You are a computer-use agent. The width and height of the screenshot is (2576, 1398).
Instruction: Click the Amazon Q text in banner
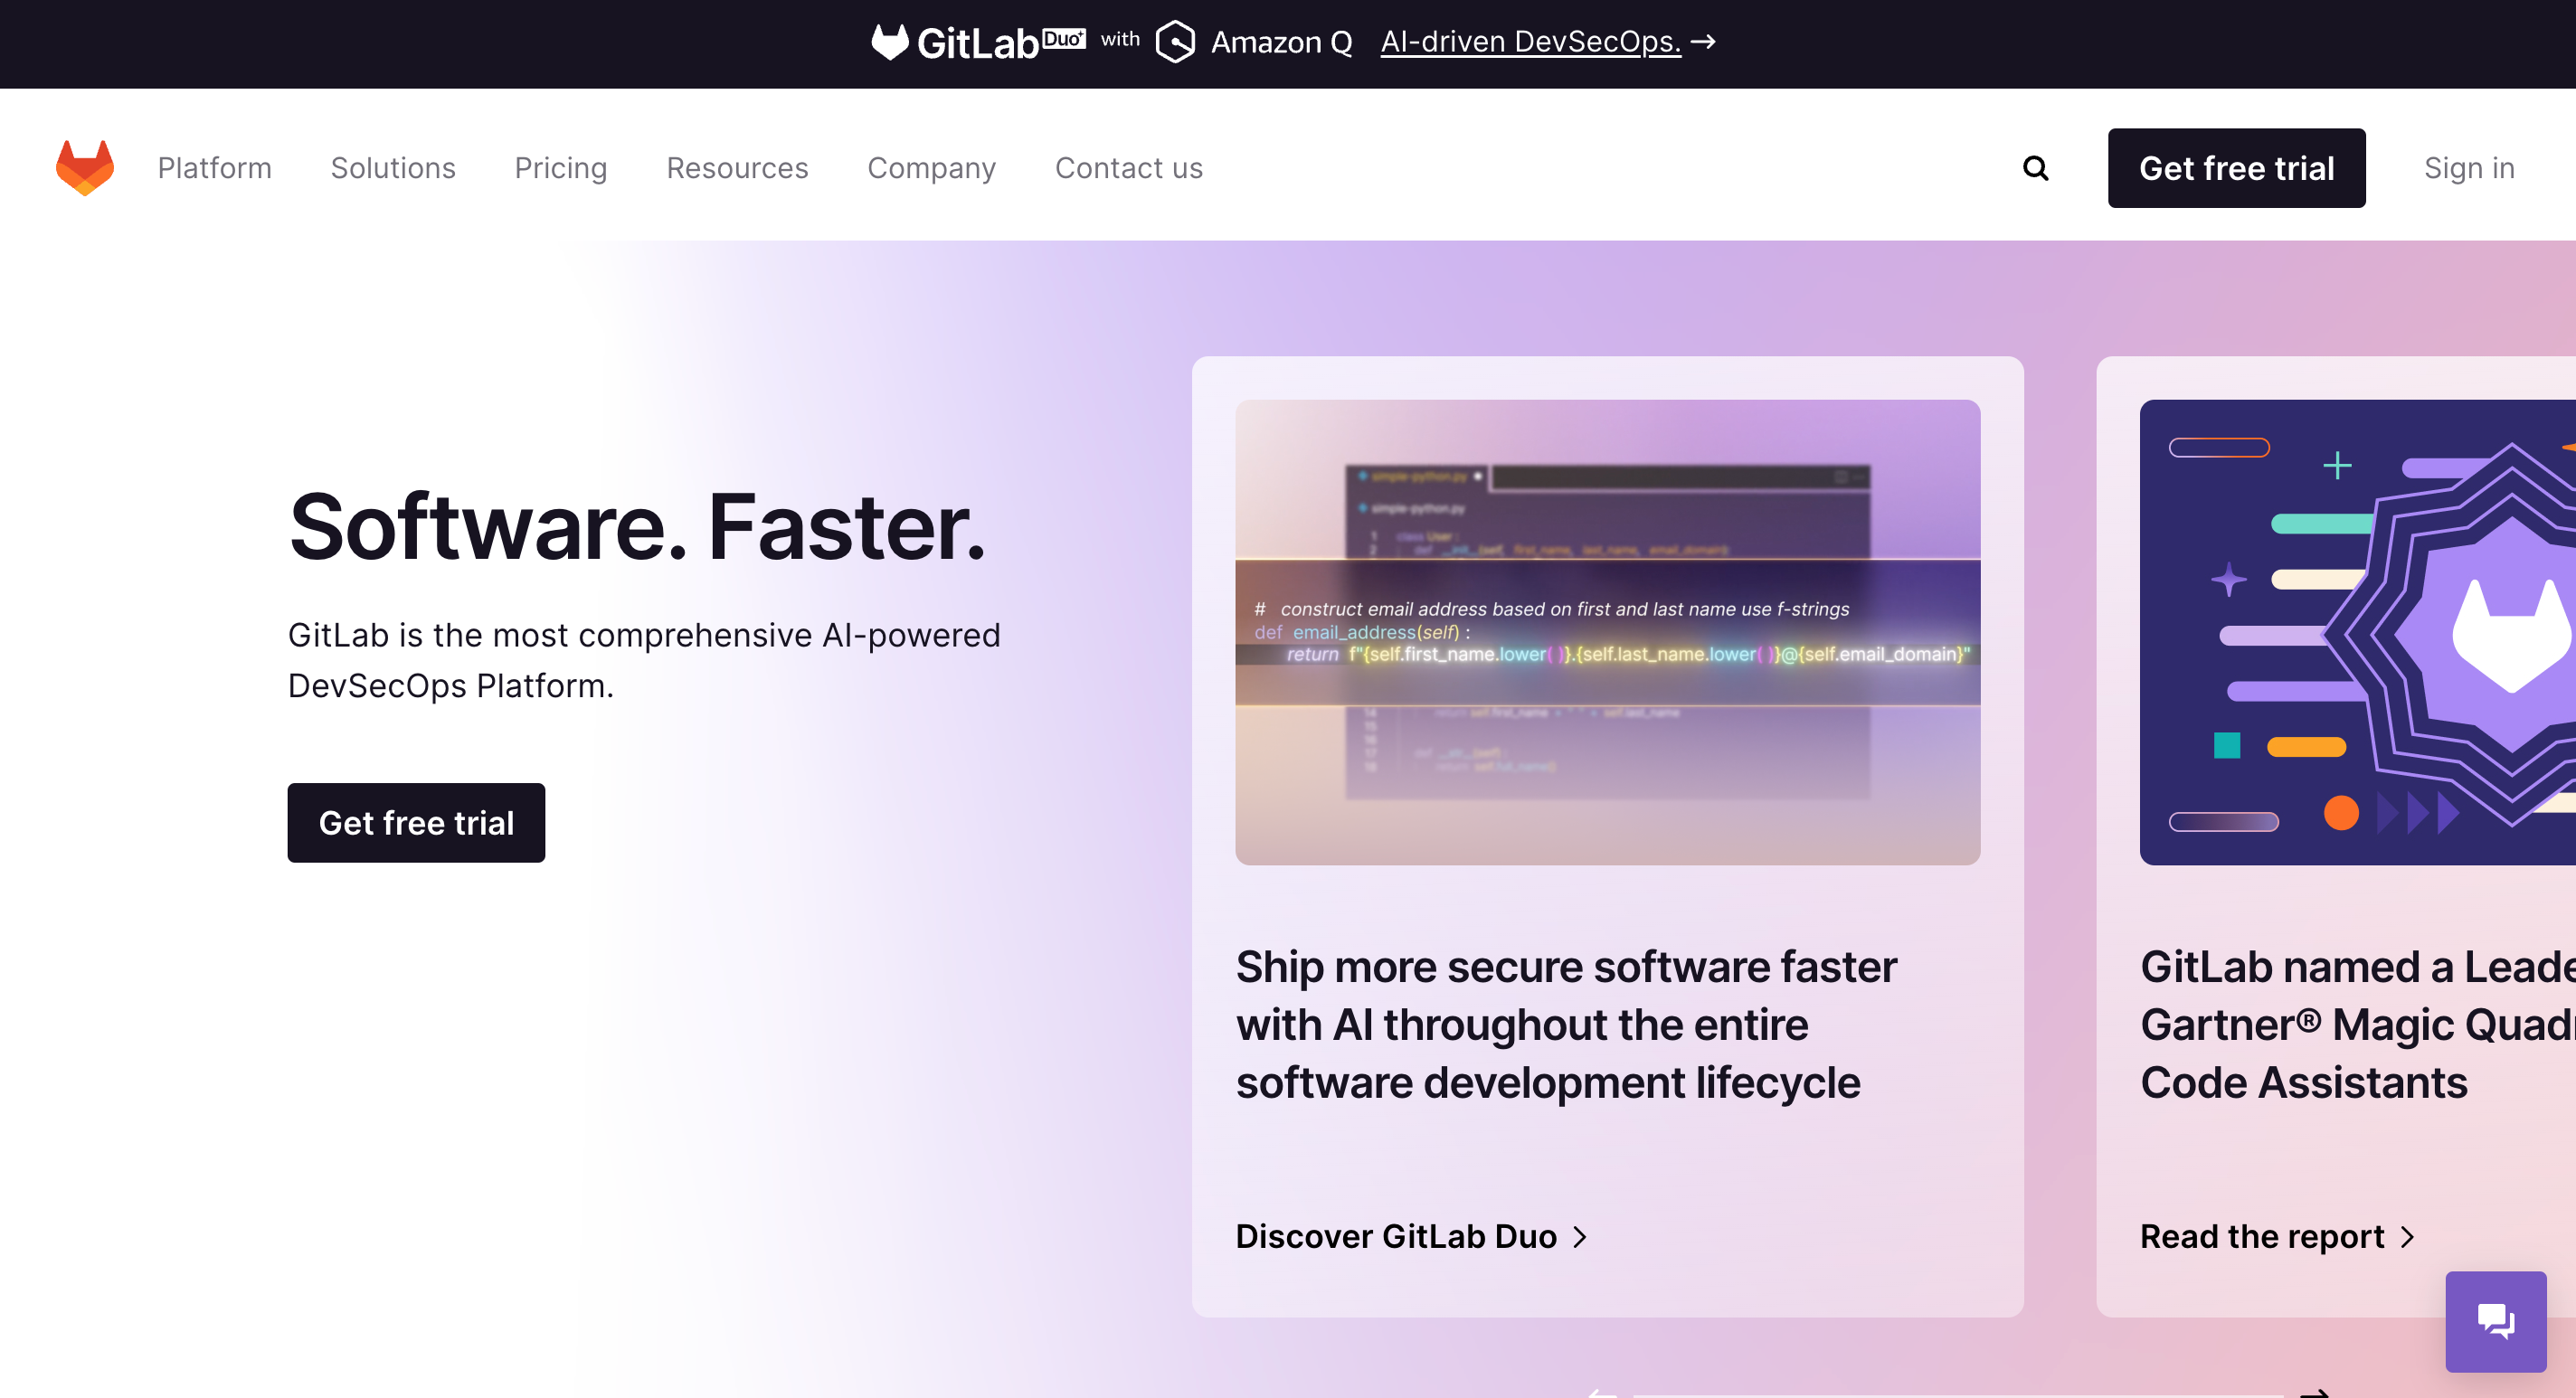click(x=1281, y=43)
